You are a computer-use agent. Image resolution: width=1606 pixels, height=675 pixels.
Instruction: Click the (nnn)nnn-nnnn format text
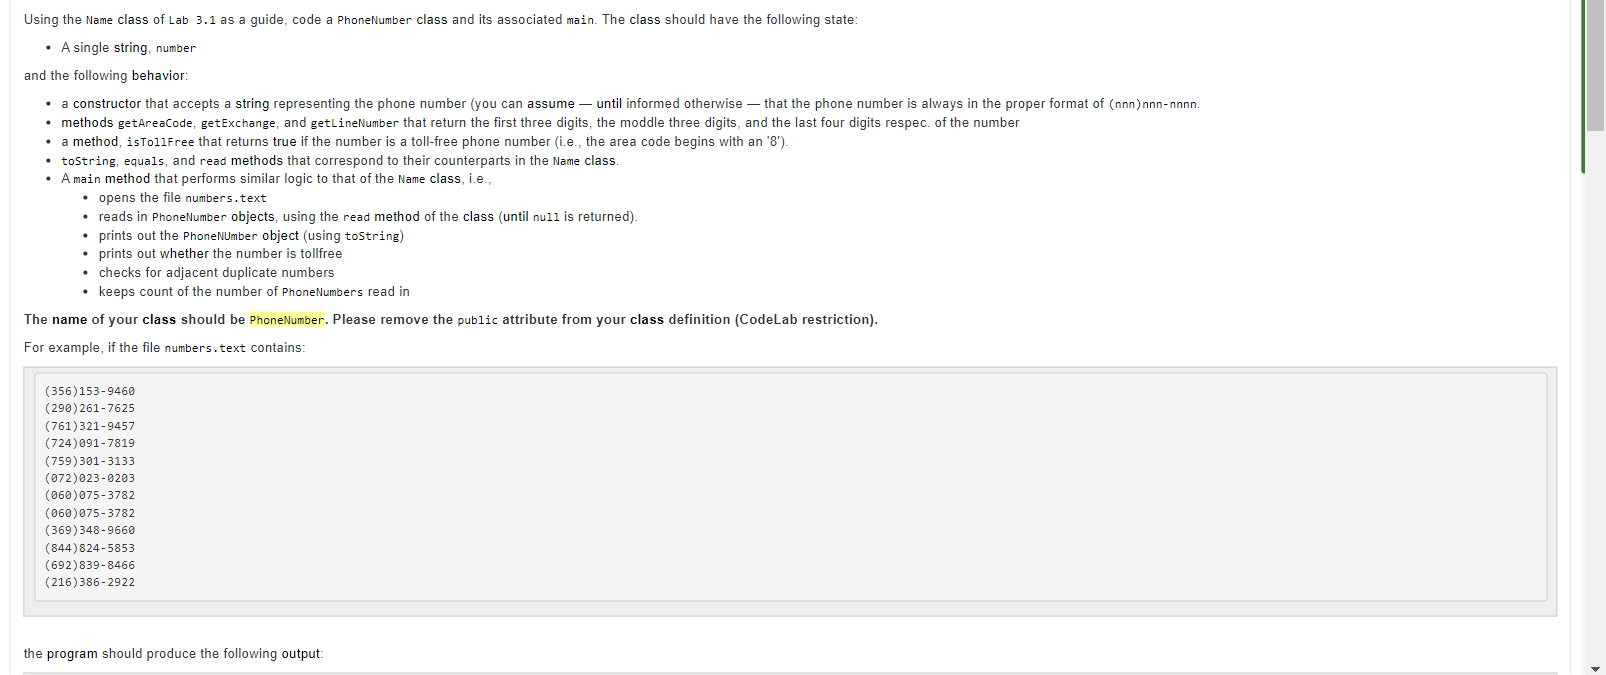click(1152, 104)
